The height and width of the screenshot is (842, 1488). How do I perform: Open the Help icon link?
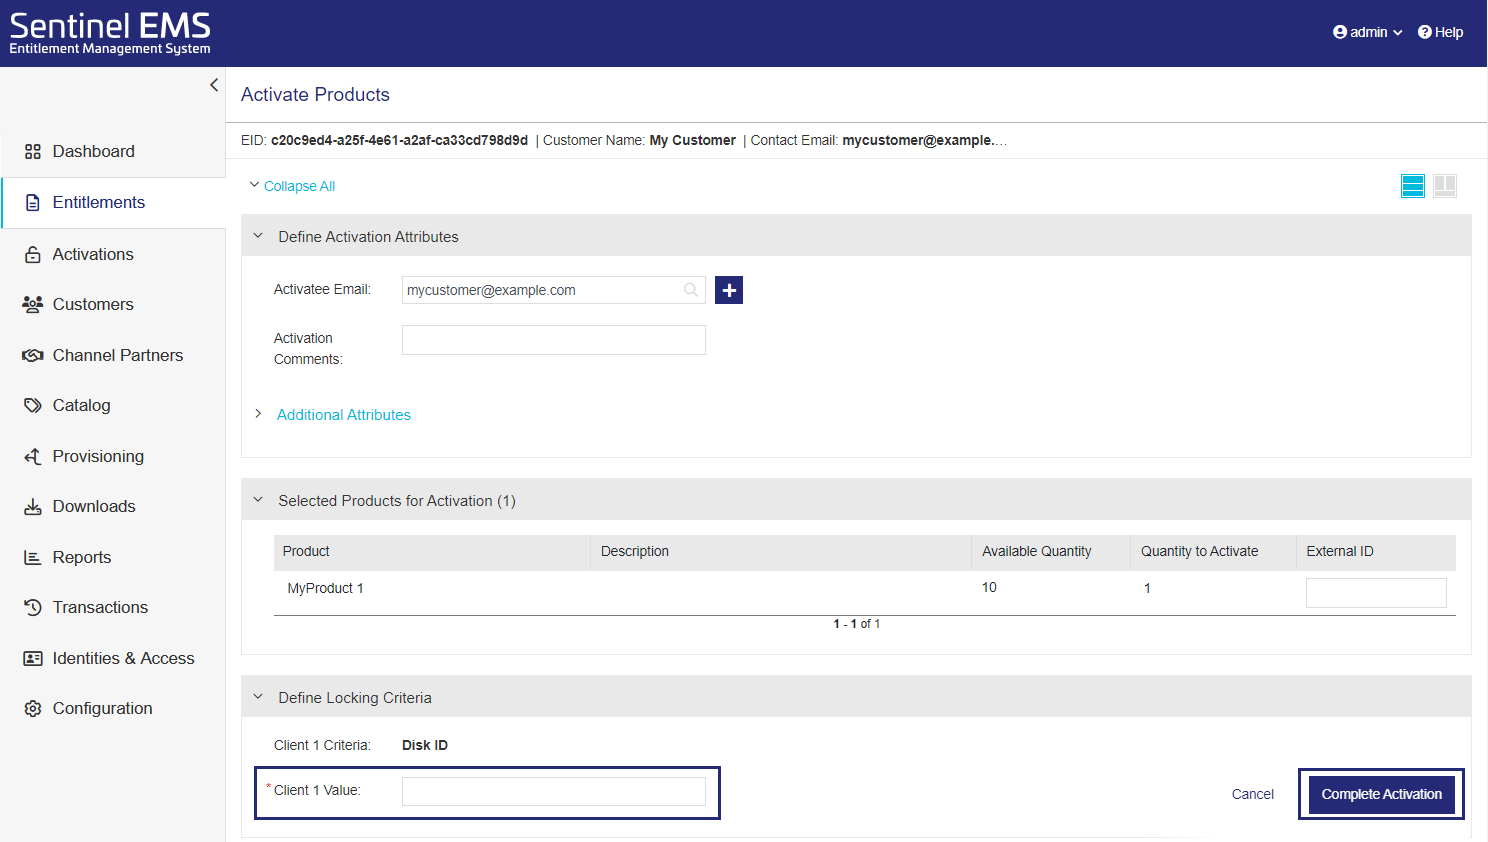tap(1440, 32)
